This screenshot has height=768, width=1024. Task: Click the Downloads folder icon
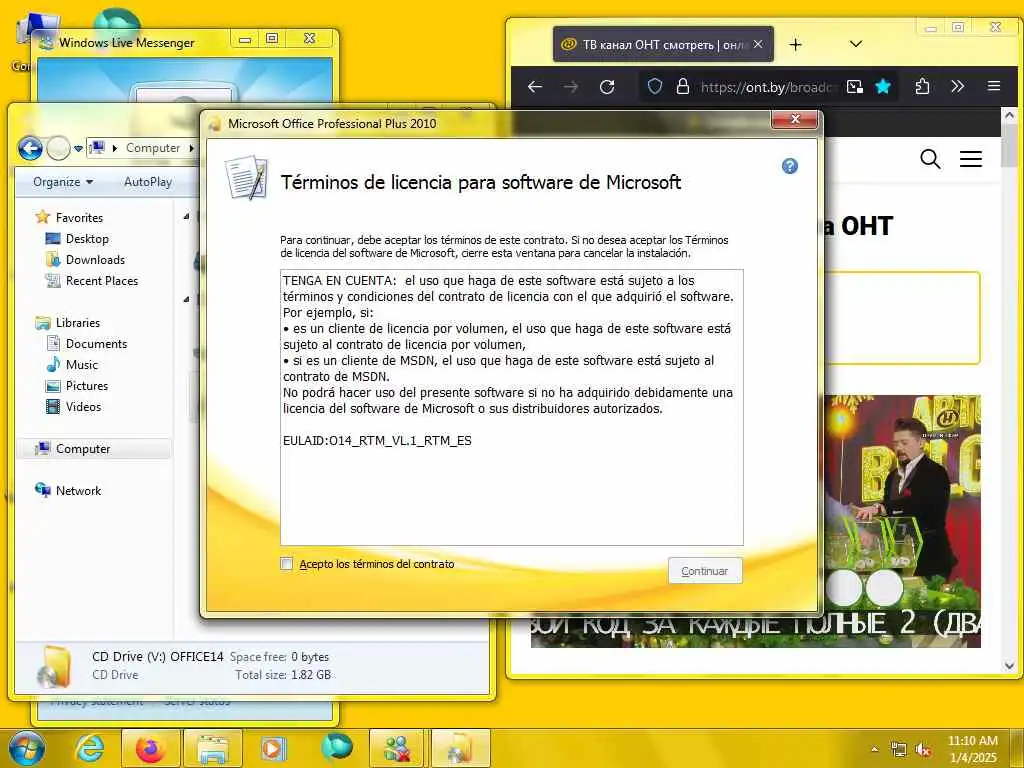53,259
